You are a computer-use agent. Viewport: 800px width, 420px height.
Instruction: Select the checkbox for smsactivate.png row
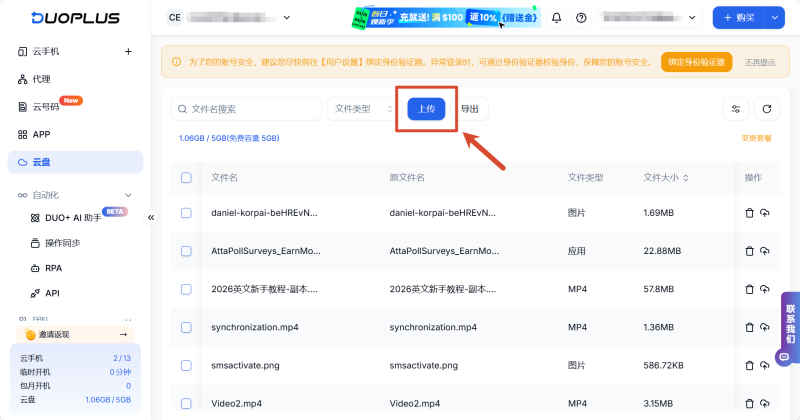[x=186, y=365]
